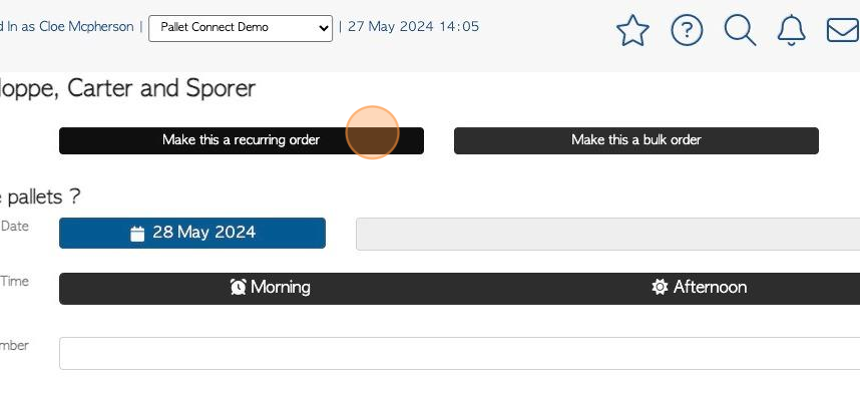Image resolution: width=860 pixels, height=398 pixels.
Task: Open help via question mark icon
Action: (x=687, y=30)
